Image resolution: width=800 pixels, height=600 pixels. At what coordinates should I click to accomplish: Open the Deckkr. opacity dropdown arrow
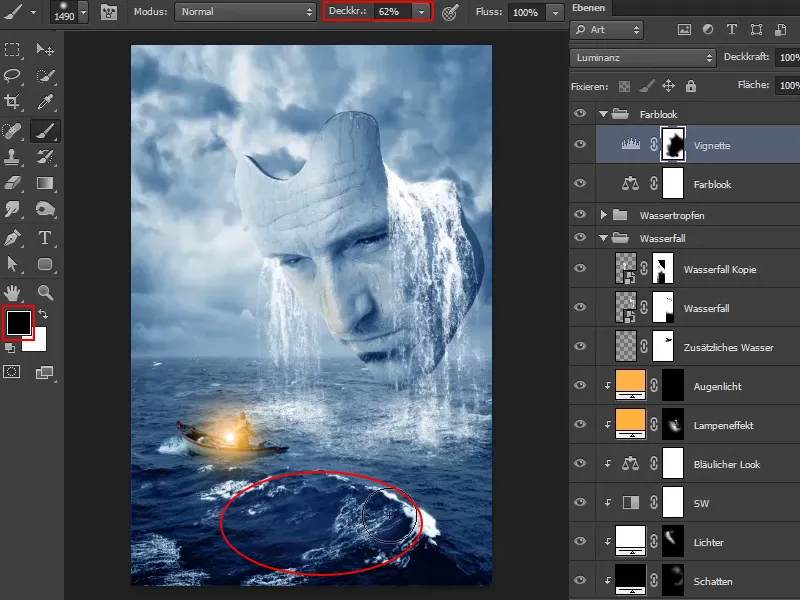(x=421, y=12)
